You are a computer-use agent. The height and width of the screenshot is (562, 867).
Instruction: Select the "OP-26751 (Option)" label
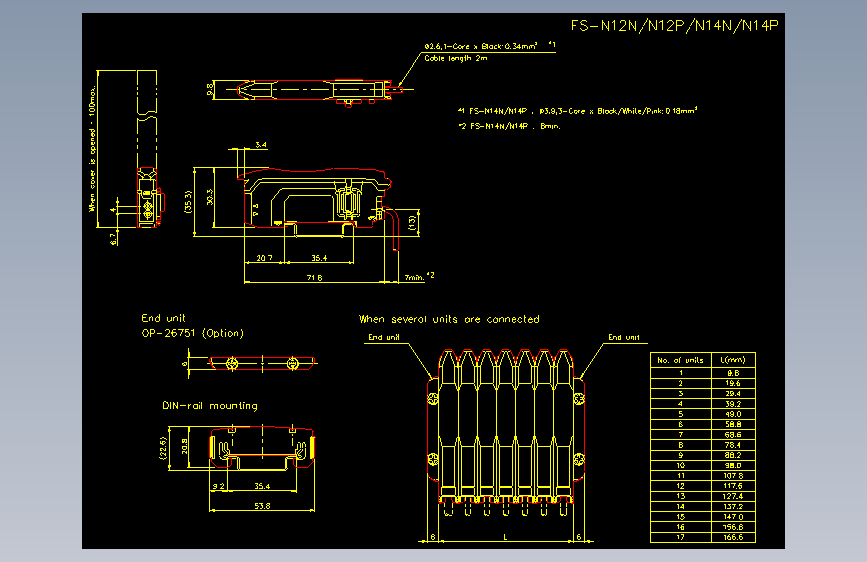[192, 333]
